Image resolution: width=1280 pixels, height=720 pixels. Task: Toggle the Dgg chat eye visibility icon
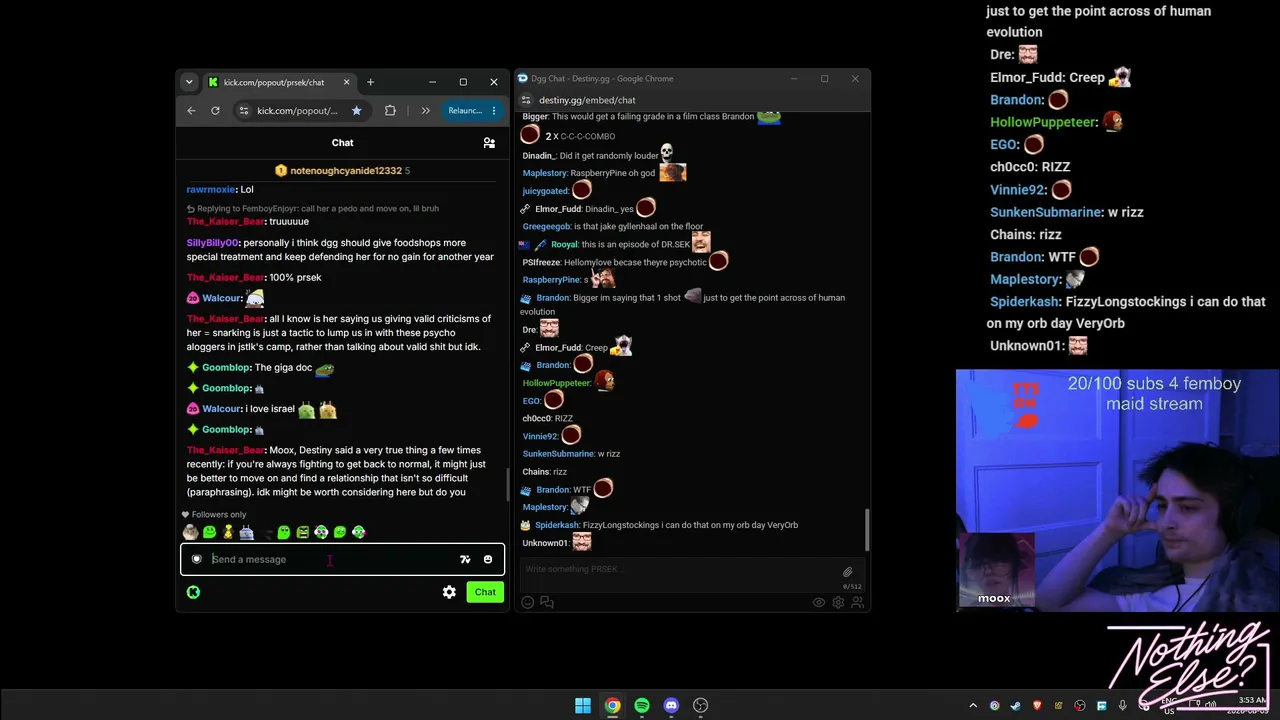click(x=819, y=602)
